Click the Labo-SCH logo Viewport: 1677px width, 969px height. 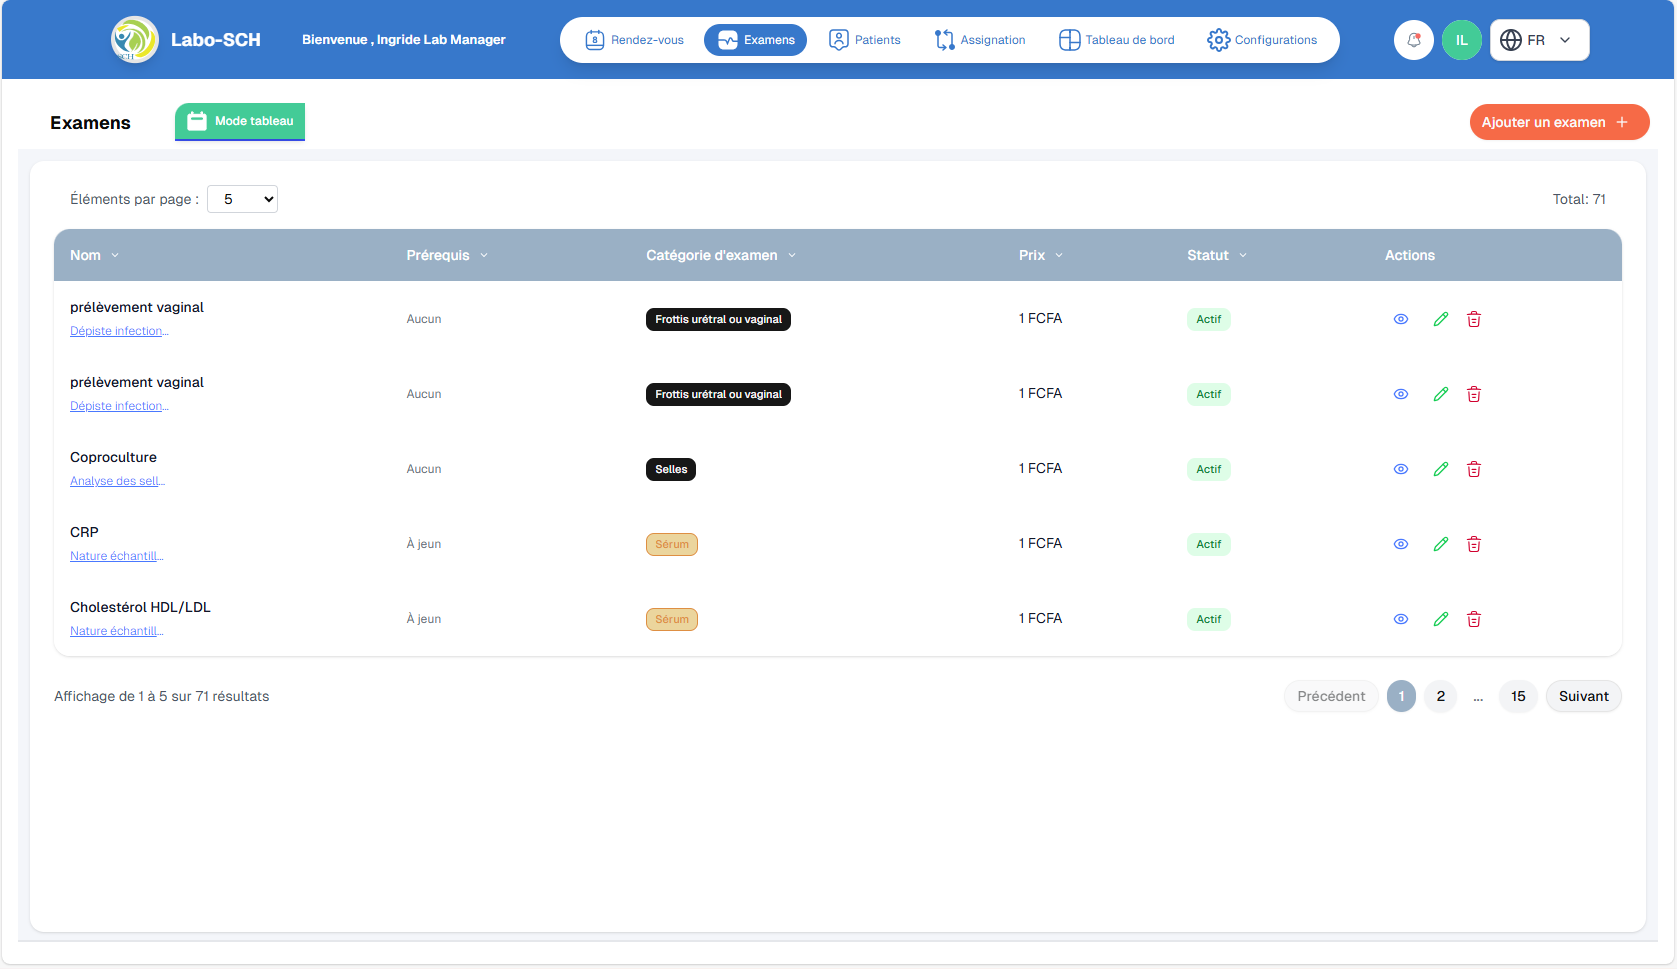tap(135, 40)
